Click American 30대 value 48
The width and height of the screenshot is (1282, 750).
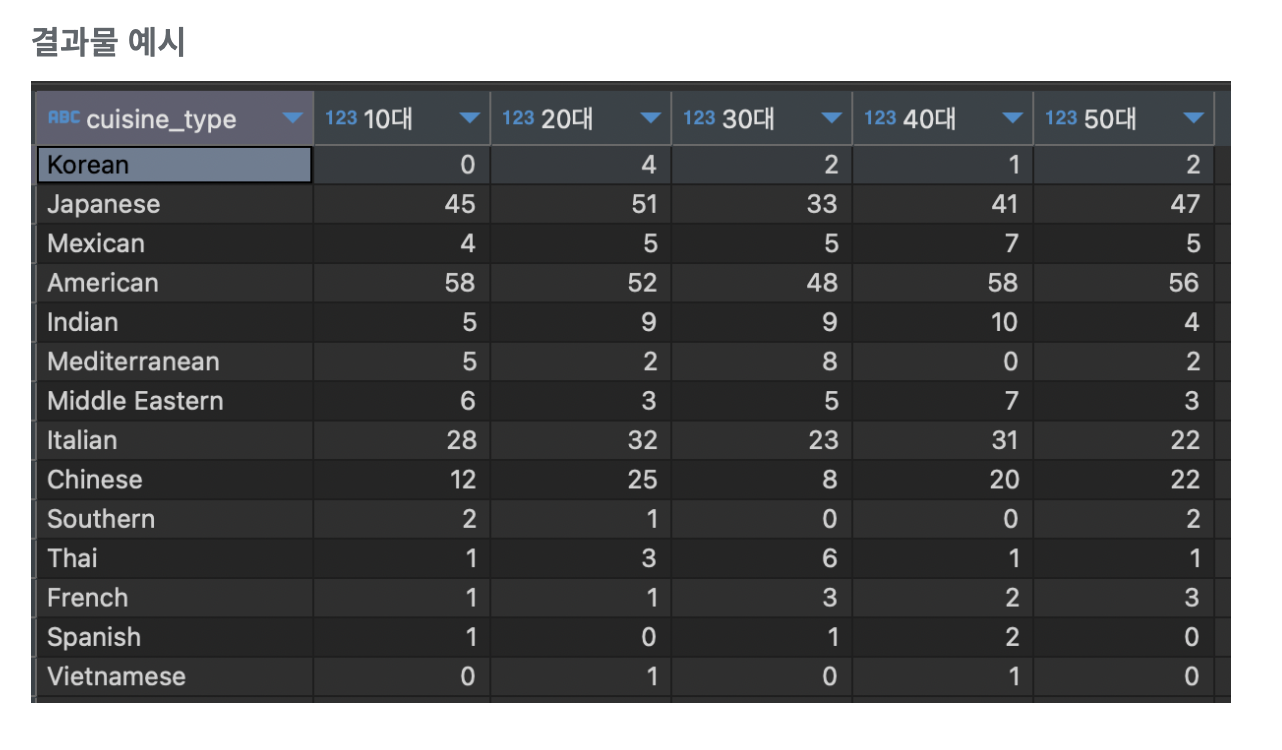click(822, 283)
